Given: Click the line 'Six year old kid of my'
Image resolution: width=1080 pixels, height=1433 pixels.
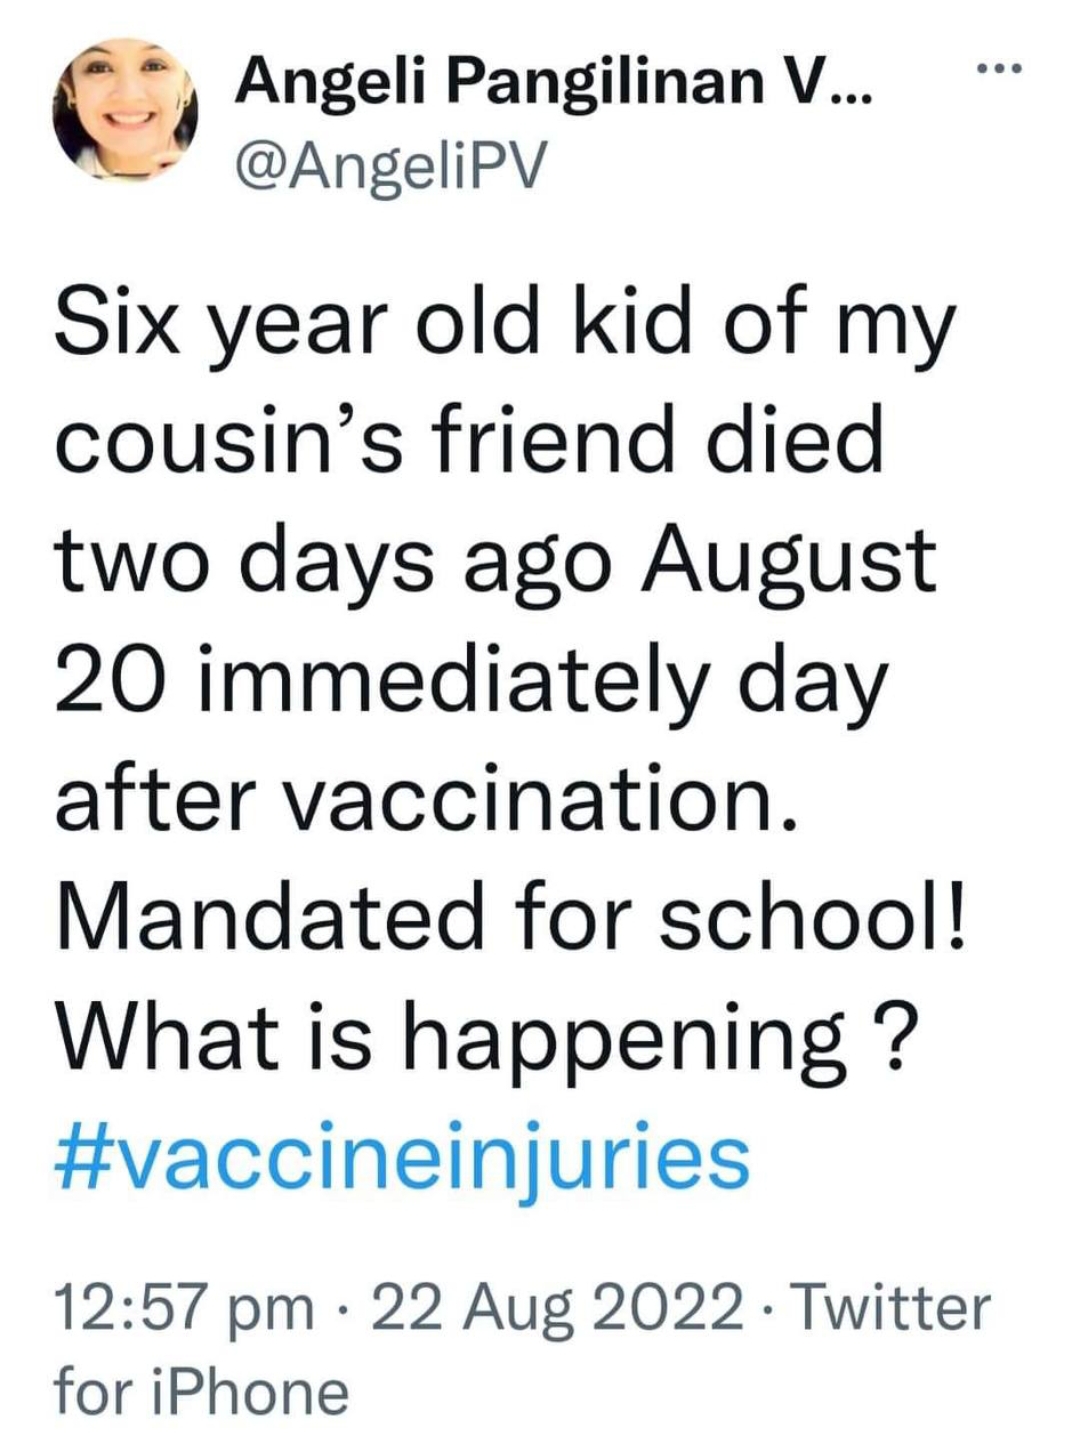Looking at the screenshot, I should [505, 330].
